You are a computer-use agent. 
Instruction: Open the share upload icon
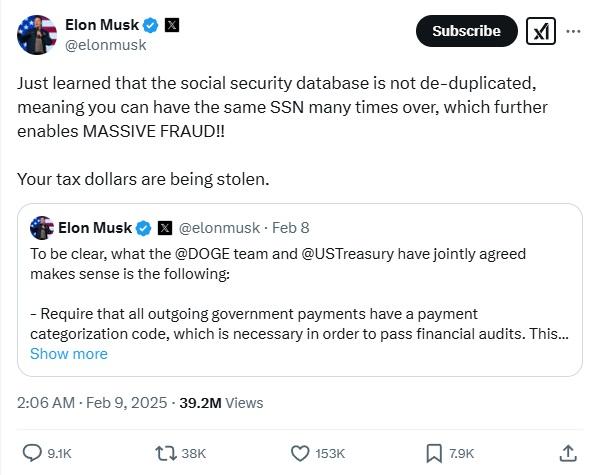(568, 453)
